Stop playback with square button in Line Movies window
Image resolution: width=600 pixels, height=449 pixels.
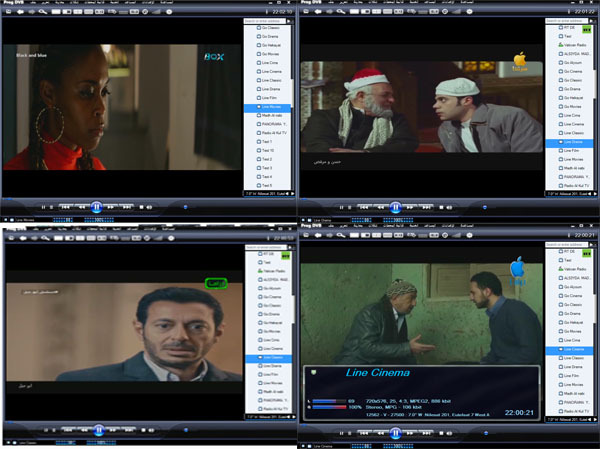pyautogui.click(x=141, y=207)
